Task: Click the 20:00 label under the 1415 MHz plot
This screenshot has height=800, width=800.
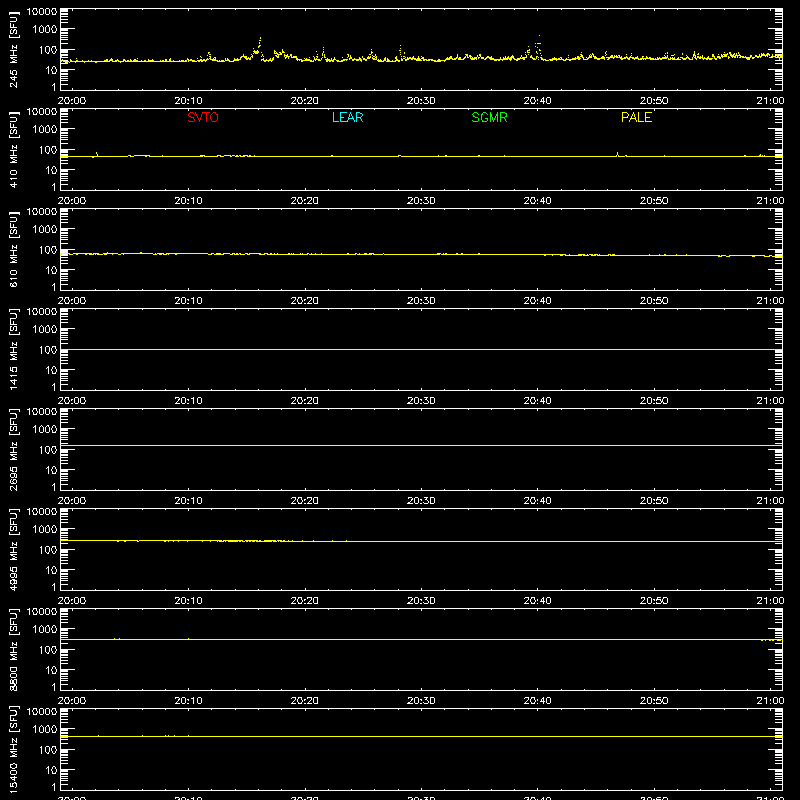Action: (x=72, y=401)
